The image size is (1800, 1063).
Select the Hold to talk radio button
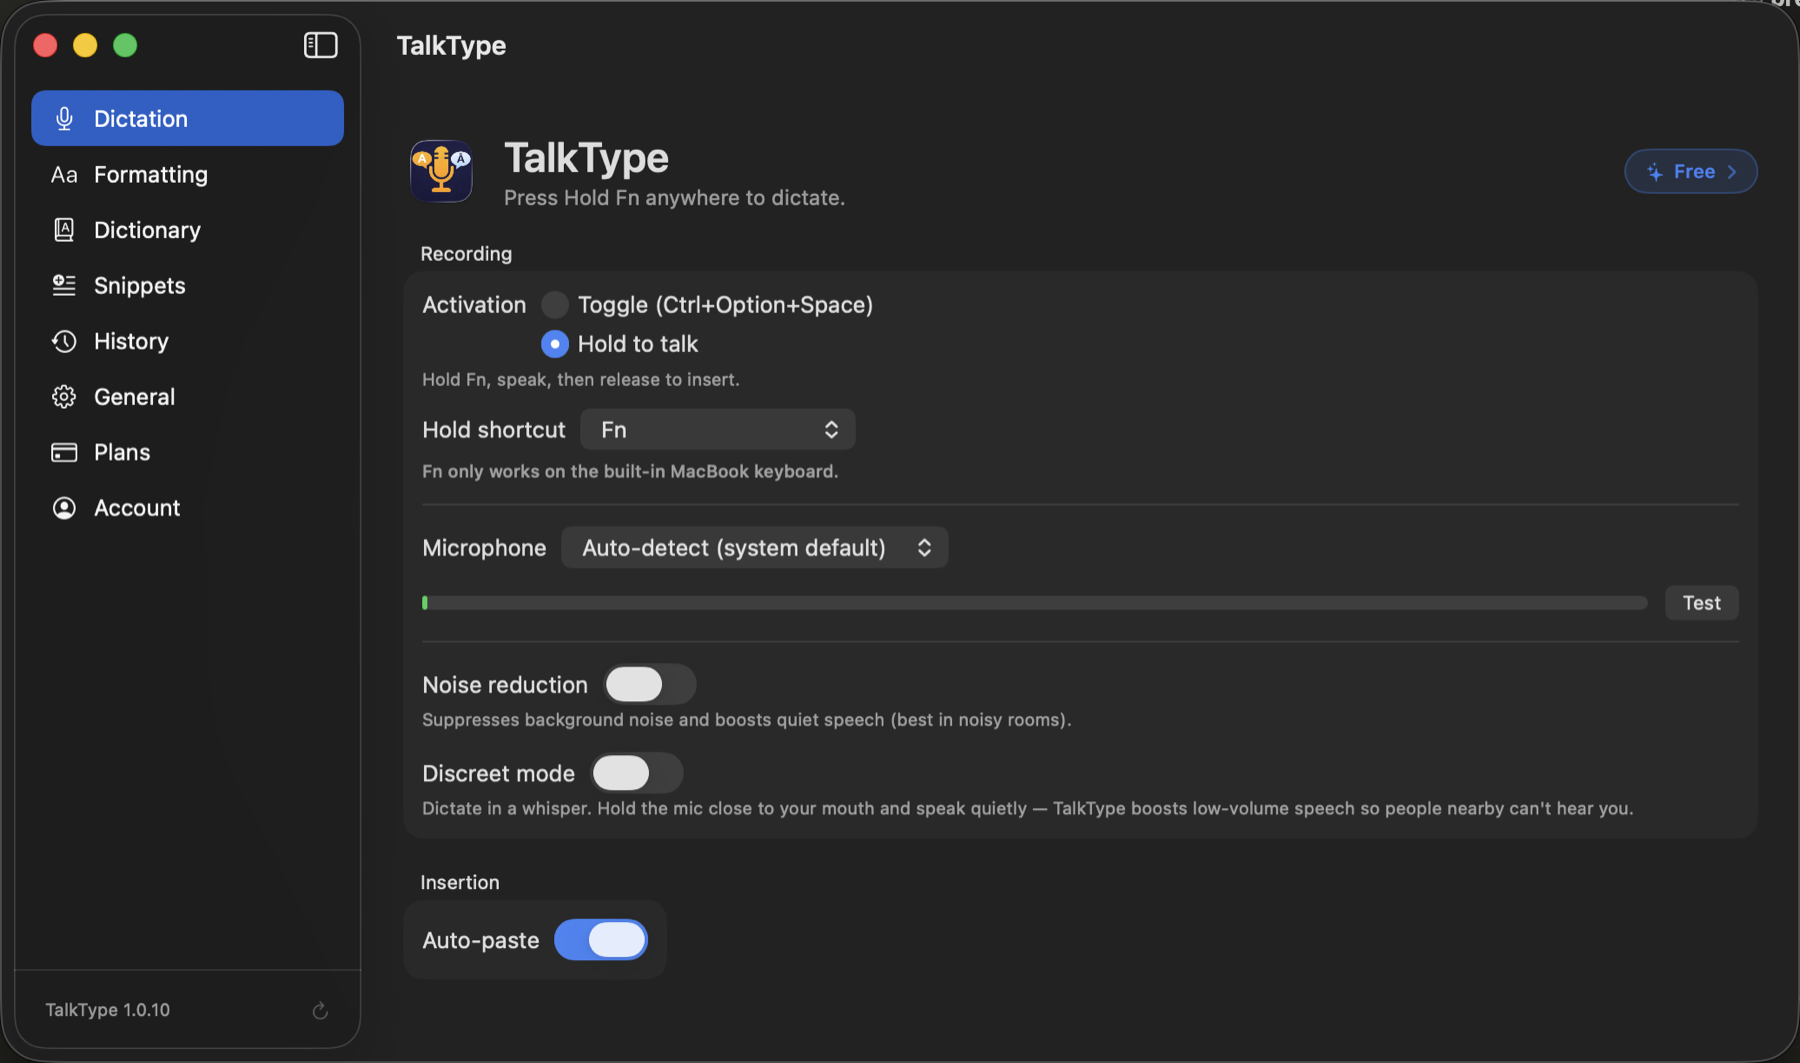(555, 344)
